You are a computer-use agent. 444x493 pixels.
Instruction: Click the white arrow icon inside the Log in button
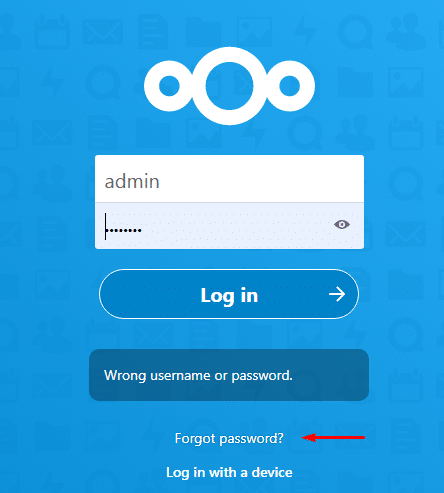point(337,294)
